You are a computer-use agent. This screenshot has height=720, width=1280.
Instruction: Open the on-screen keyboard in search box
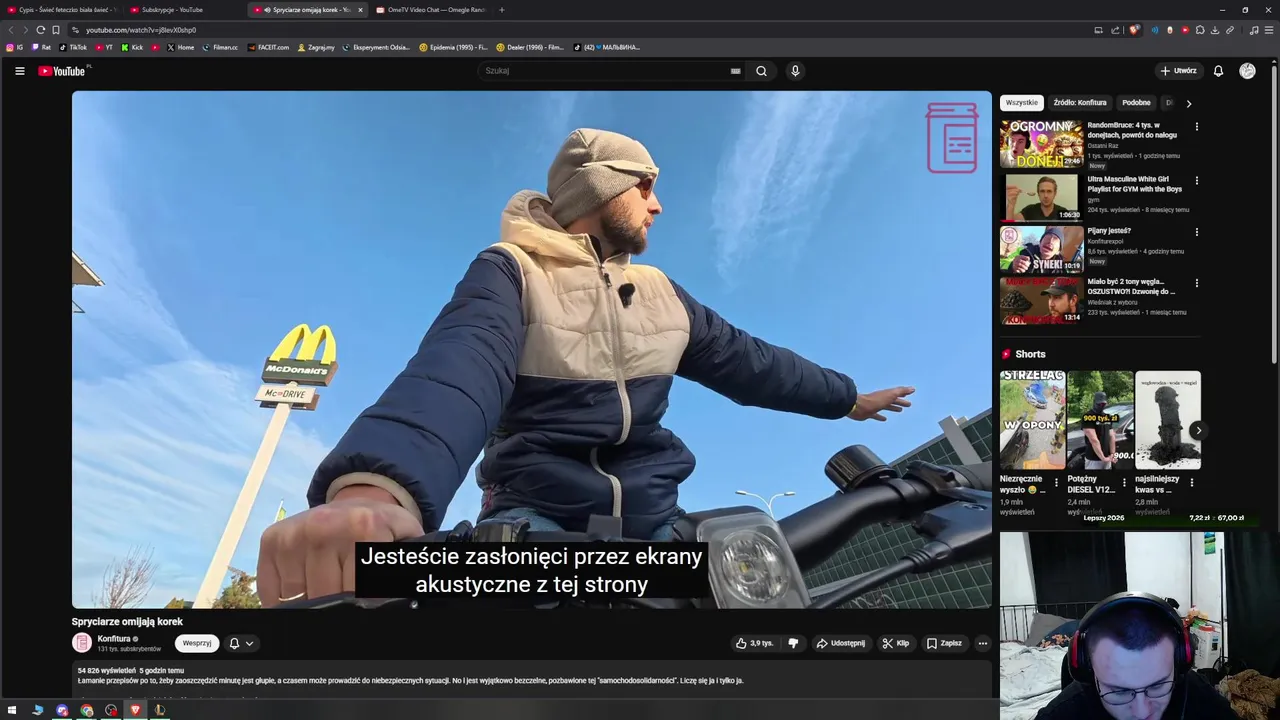(x=735, y=71)
